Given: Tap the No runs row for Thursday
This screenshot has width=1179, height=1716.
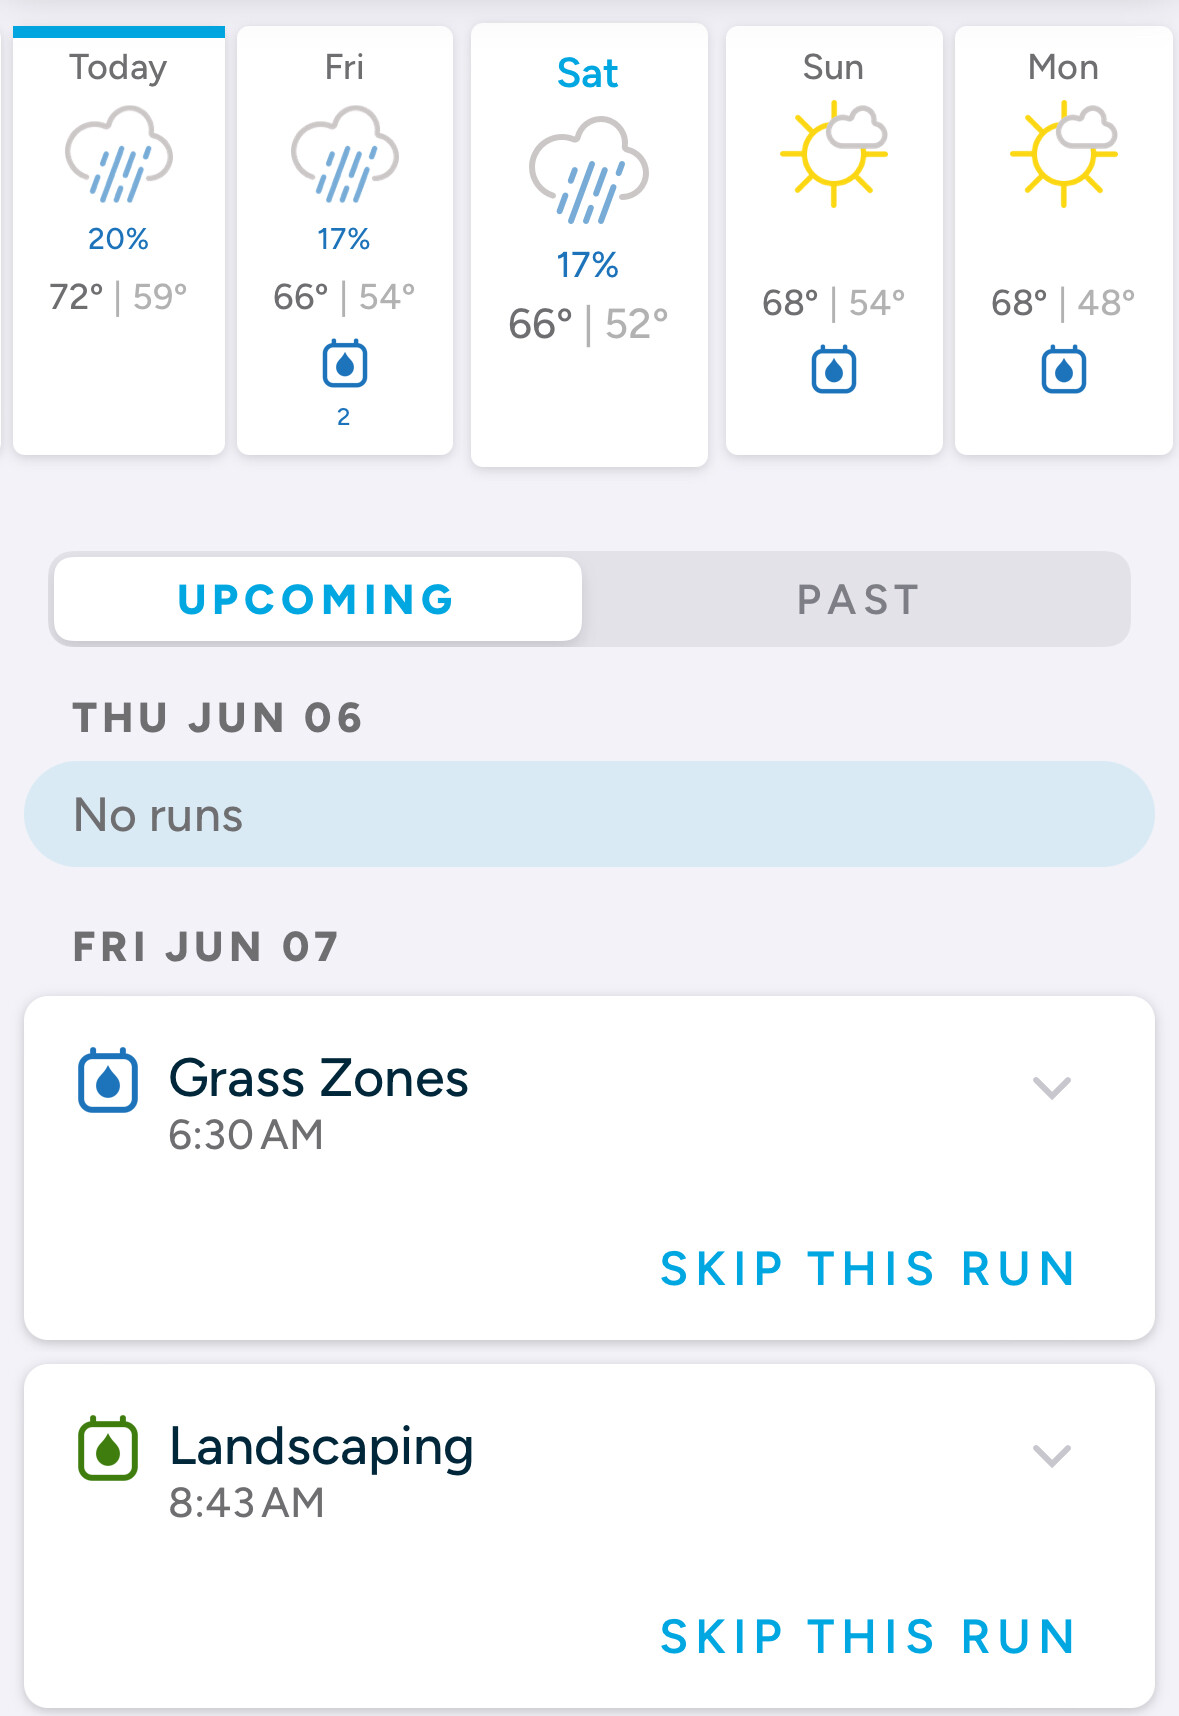Looking at the screenshot, I should (589, 814).
